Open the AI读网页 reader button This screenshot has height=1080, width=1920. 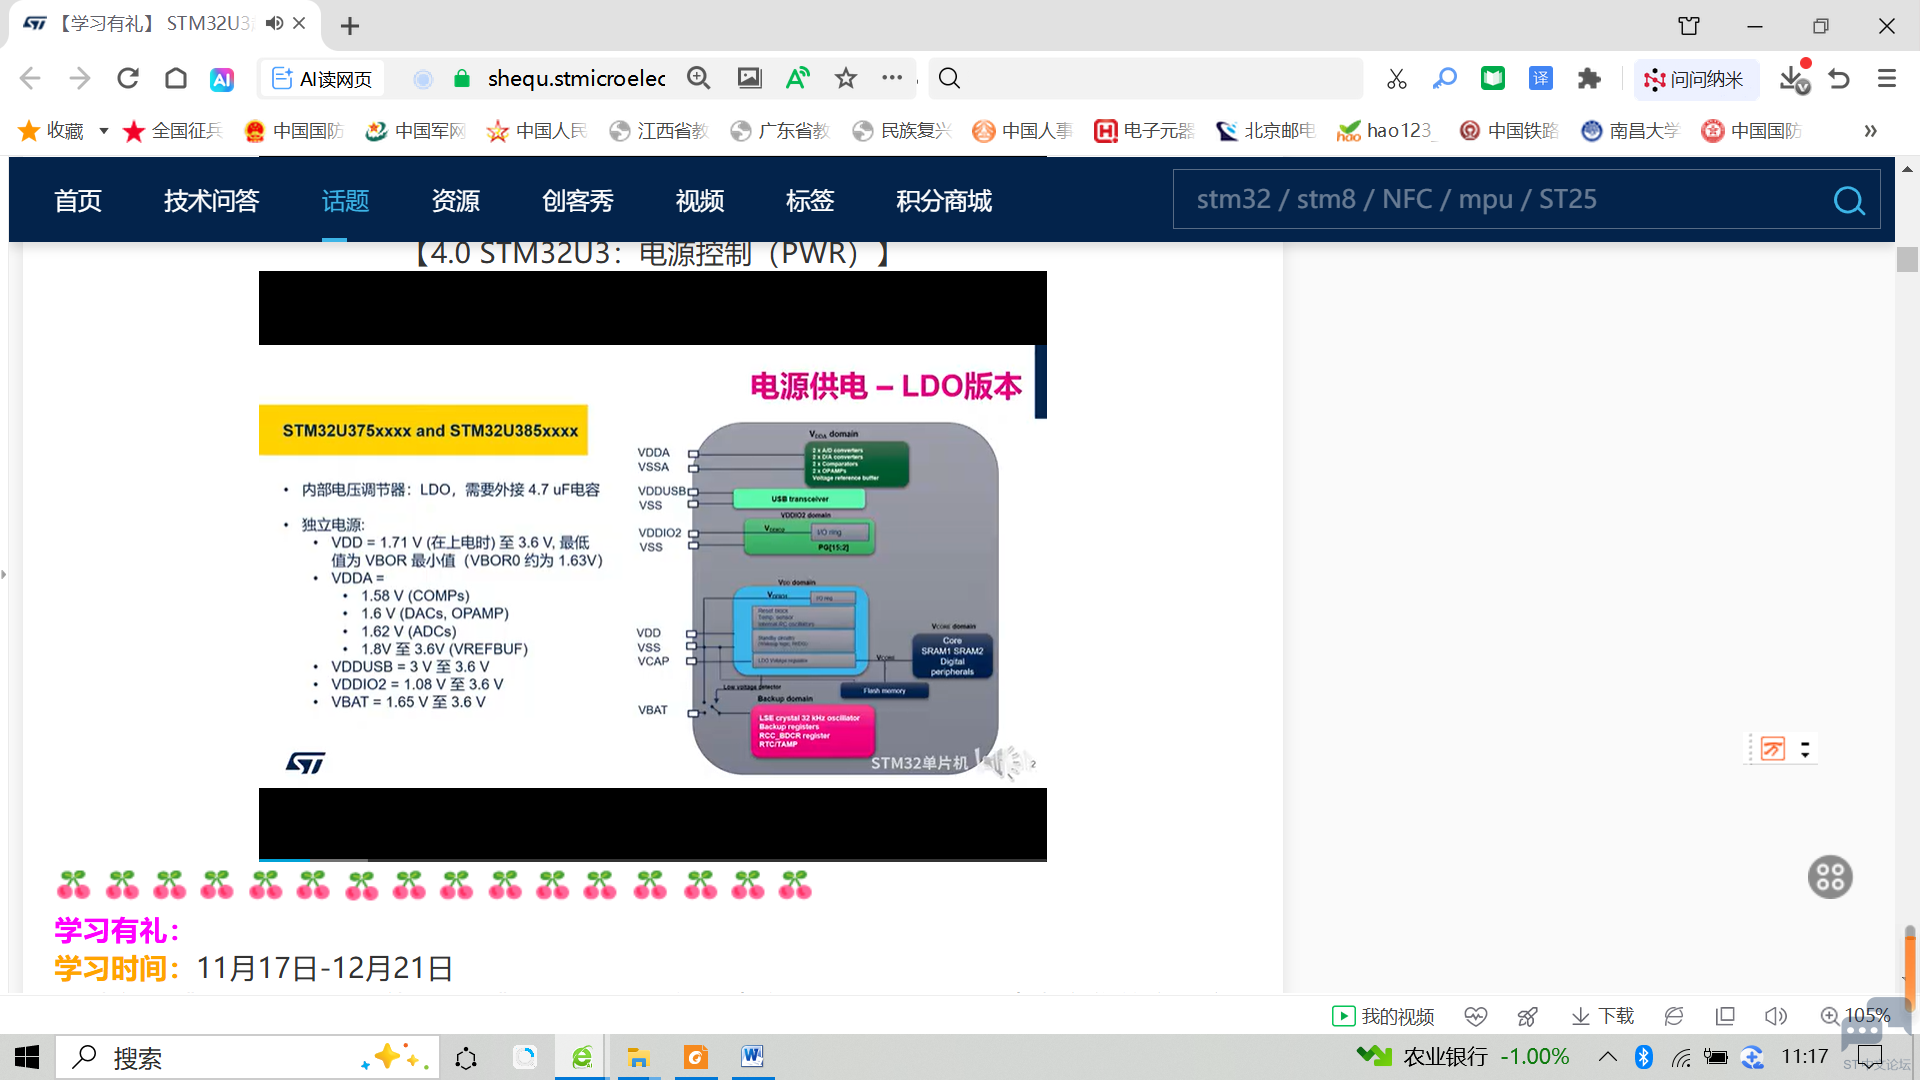pos(322,78)
